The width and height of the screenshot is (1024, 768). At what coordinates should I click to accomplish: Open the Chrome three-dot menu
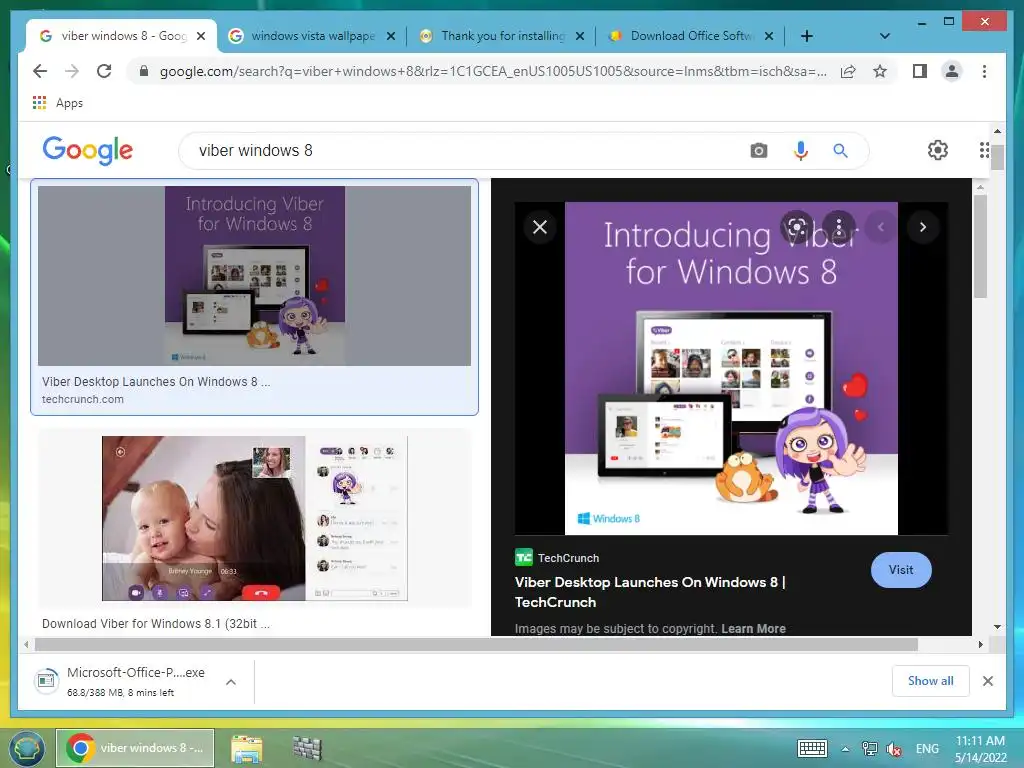point(984,71)
